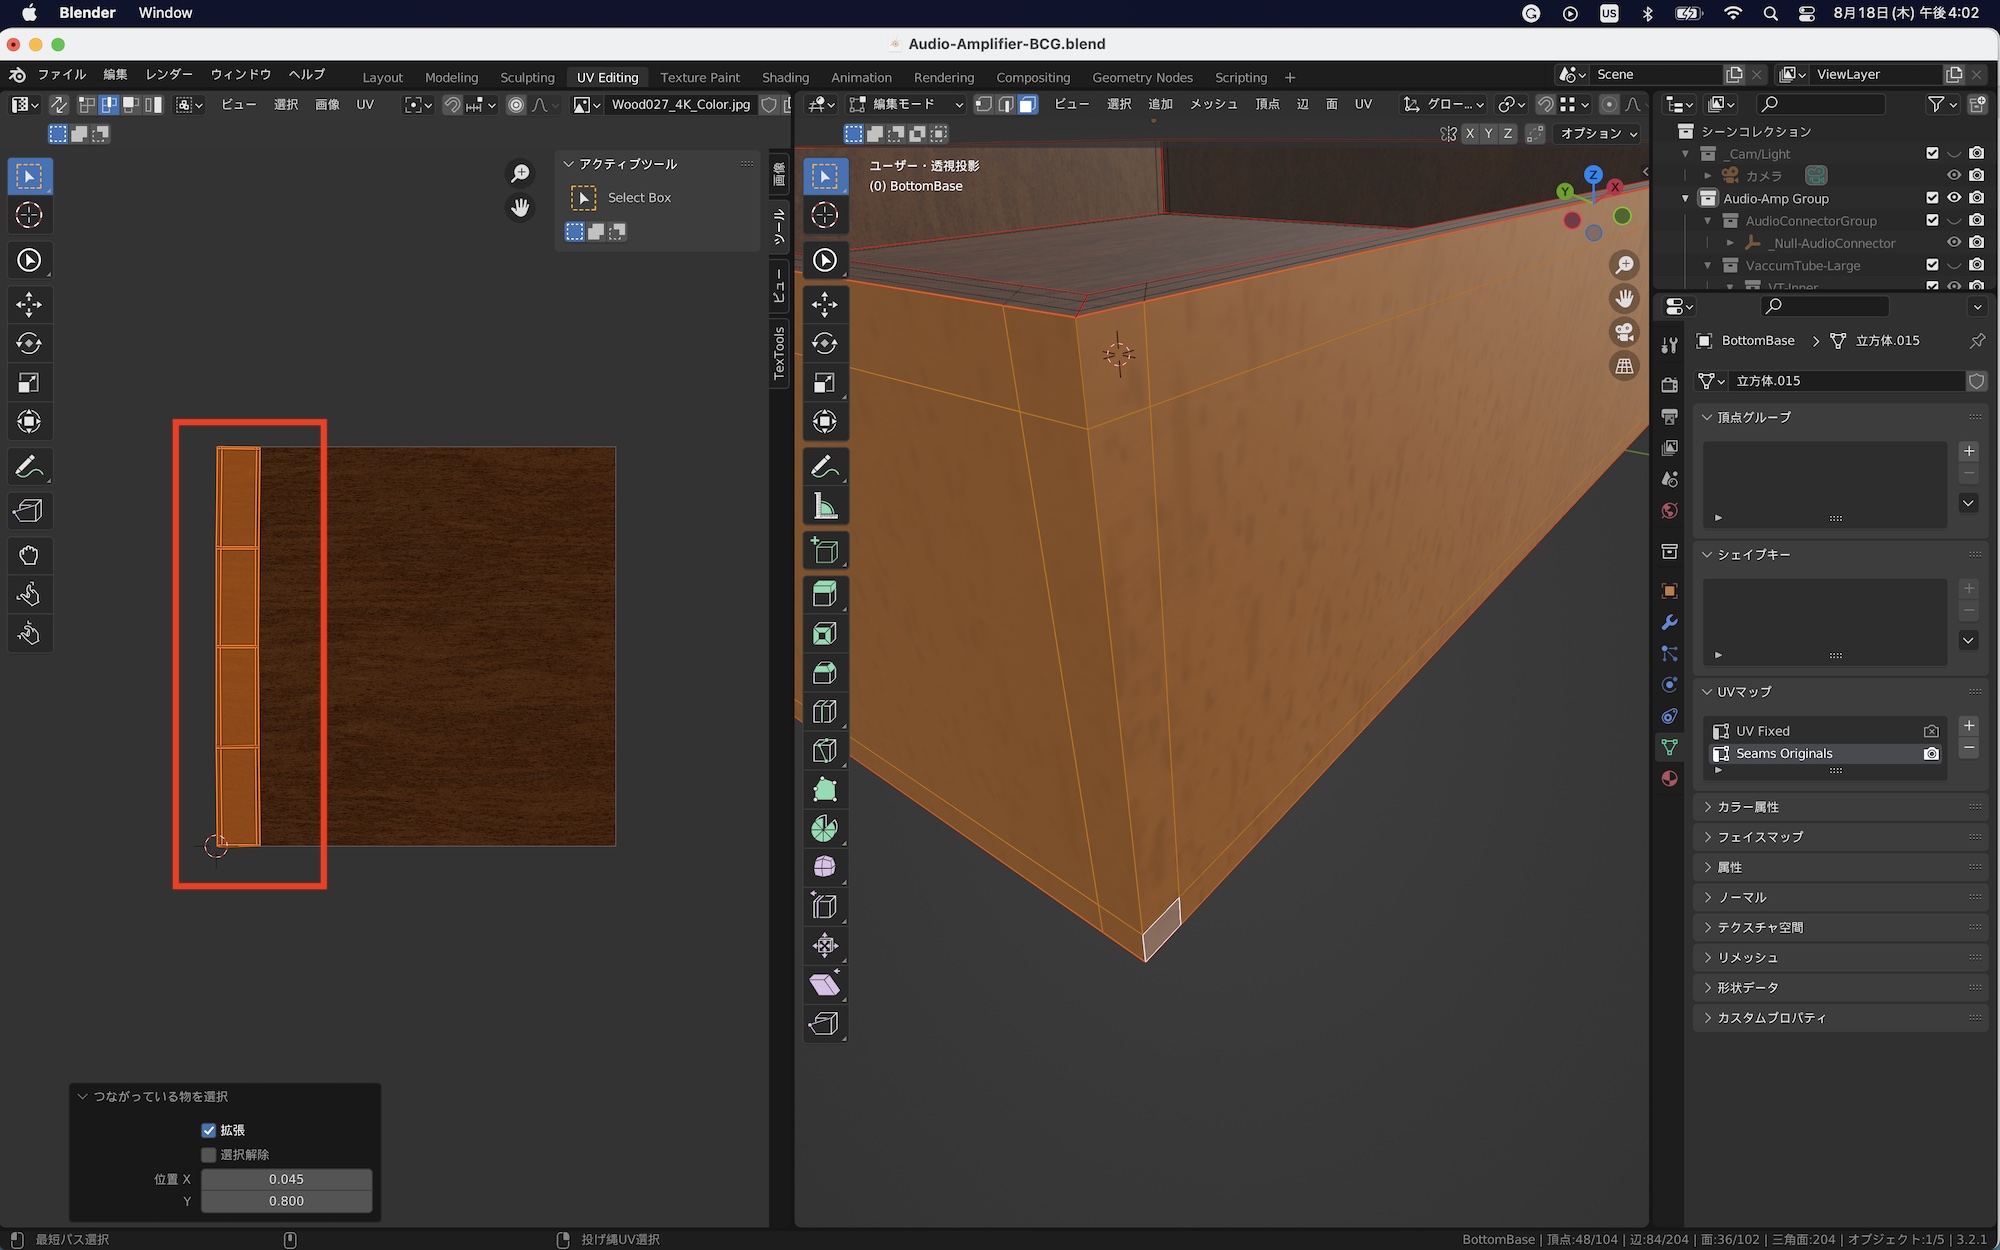Activate the Extrude Region tool

pyautogui.click(x=825, y=595)
